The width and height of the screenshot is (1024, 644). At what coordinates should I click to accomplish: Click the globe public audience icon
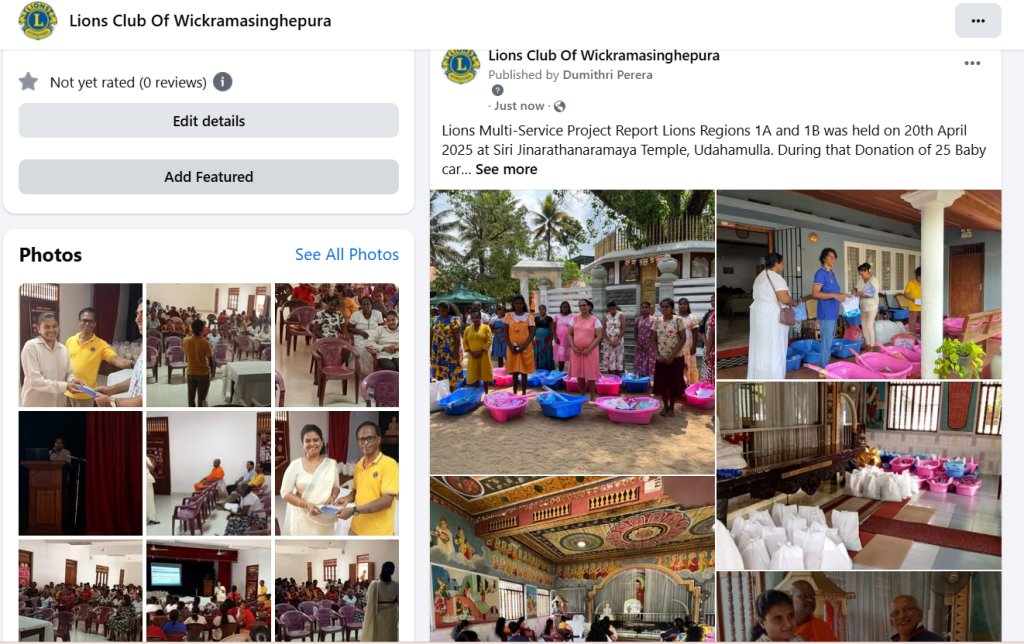click(x=560, y=106)
